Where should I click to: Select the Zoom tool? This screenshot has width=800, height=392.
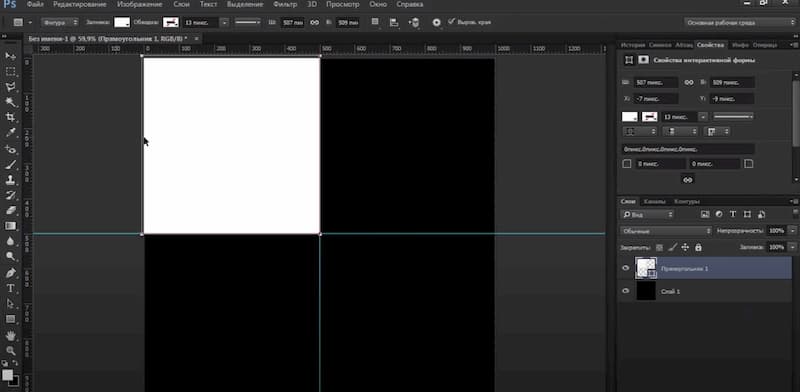coord(10,351)
